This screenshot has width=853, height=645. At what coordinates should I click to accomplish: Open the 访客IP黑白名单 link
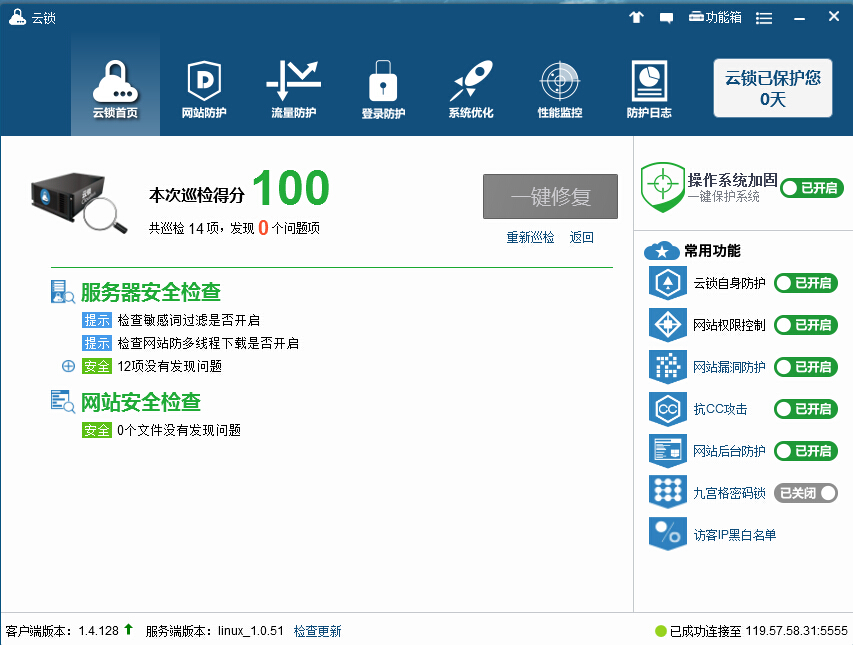(734, 535)
